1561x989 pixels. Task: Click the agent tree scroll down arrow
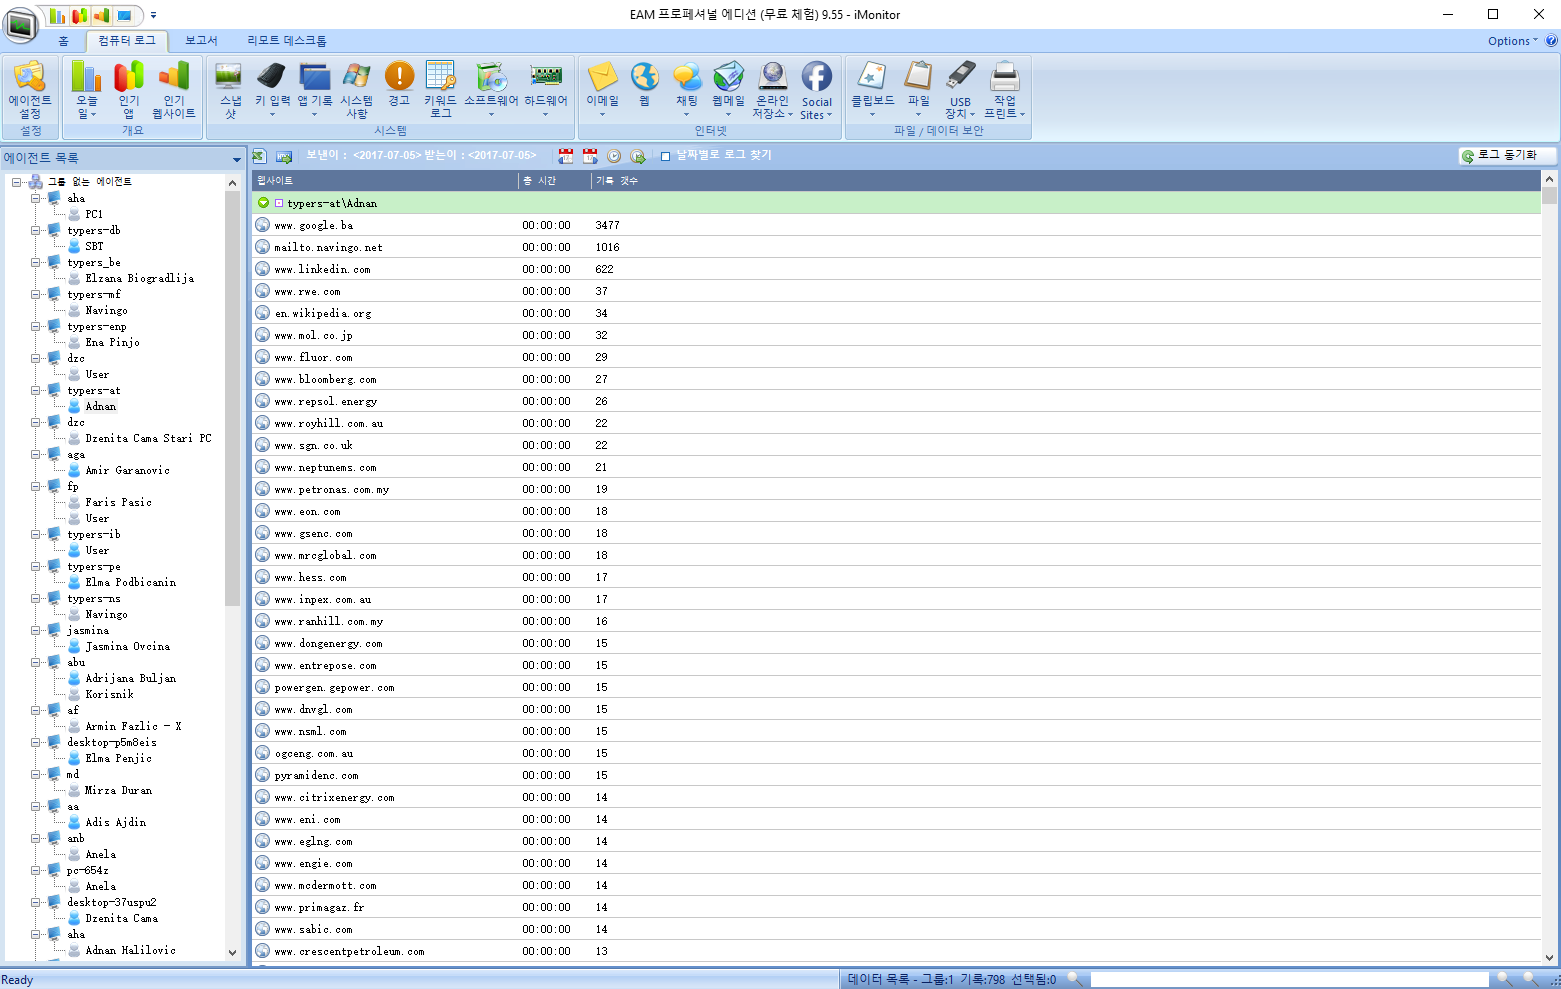click(x=233, y=953)
